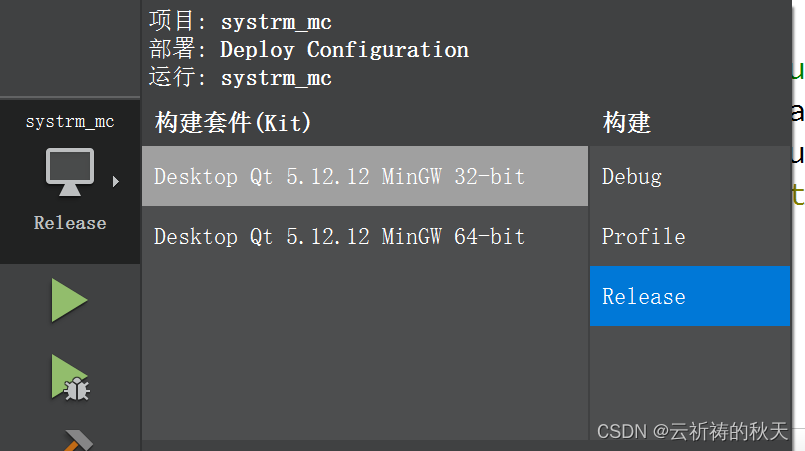Click the 构建 column header
This screenshot has height=451, width=805.
point(626,123)
